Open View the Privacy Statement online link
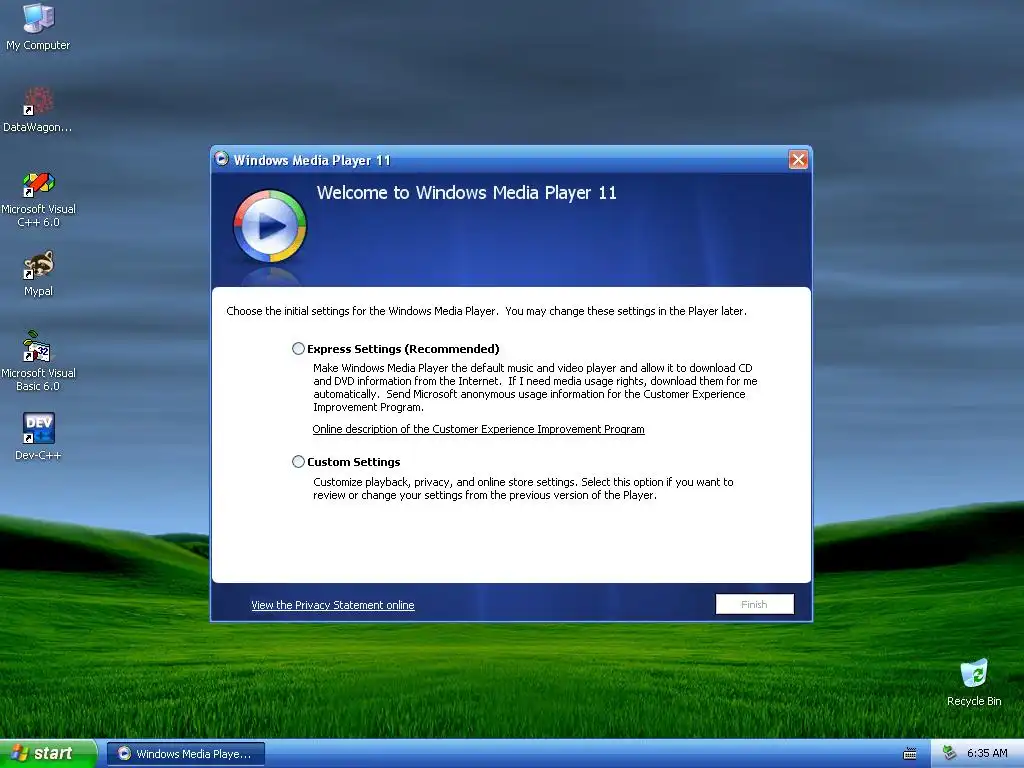This screenshot has width=1024, height=768. pos(332,605)
